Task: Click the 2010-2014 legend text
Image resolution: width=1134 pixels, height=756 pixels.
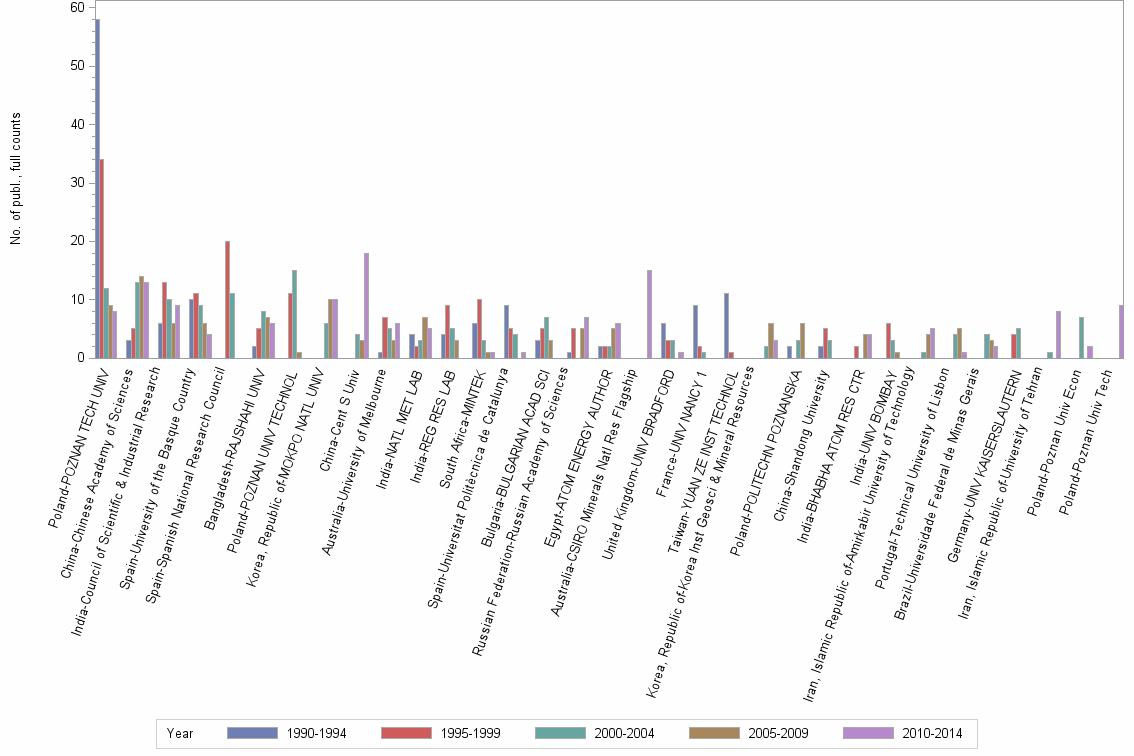Action: pyautogui.click(x=932, y=733)
